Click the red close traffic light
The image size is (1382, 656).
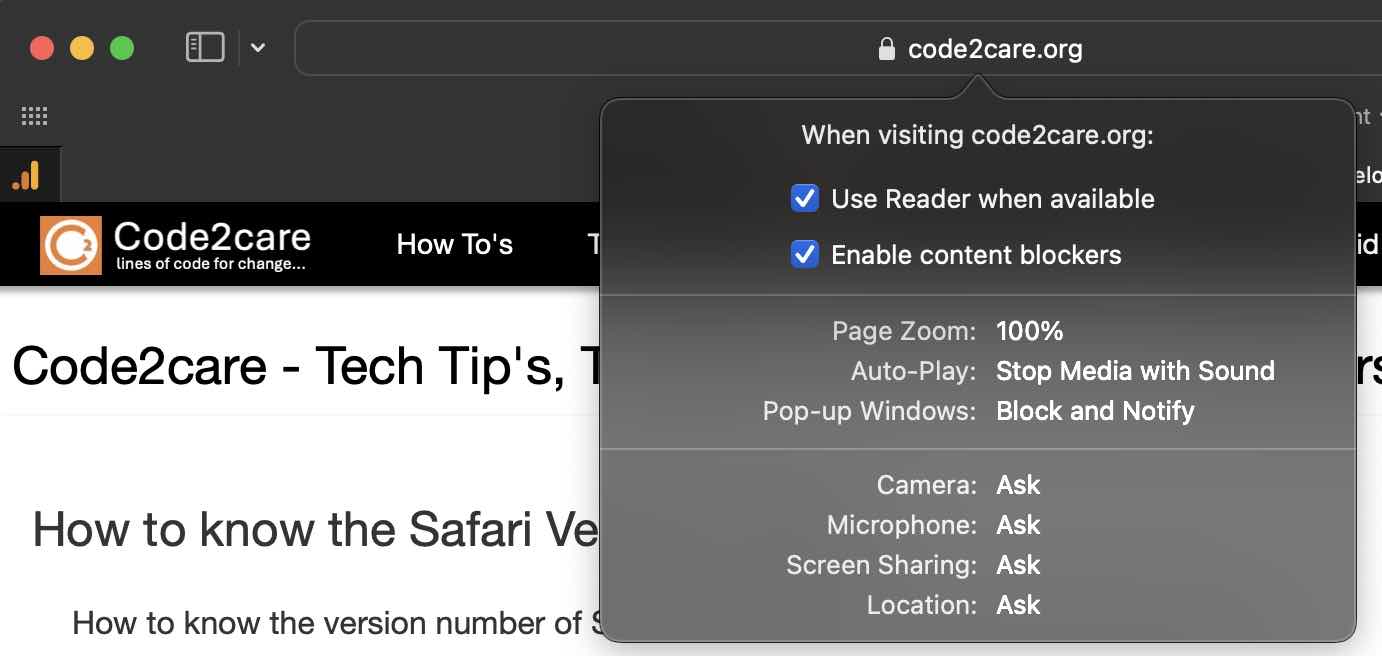pos(41,47)
